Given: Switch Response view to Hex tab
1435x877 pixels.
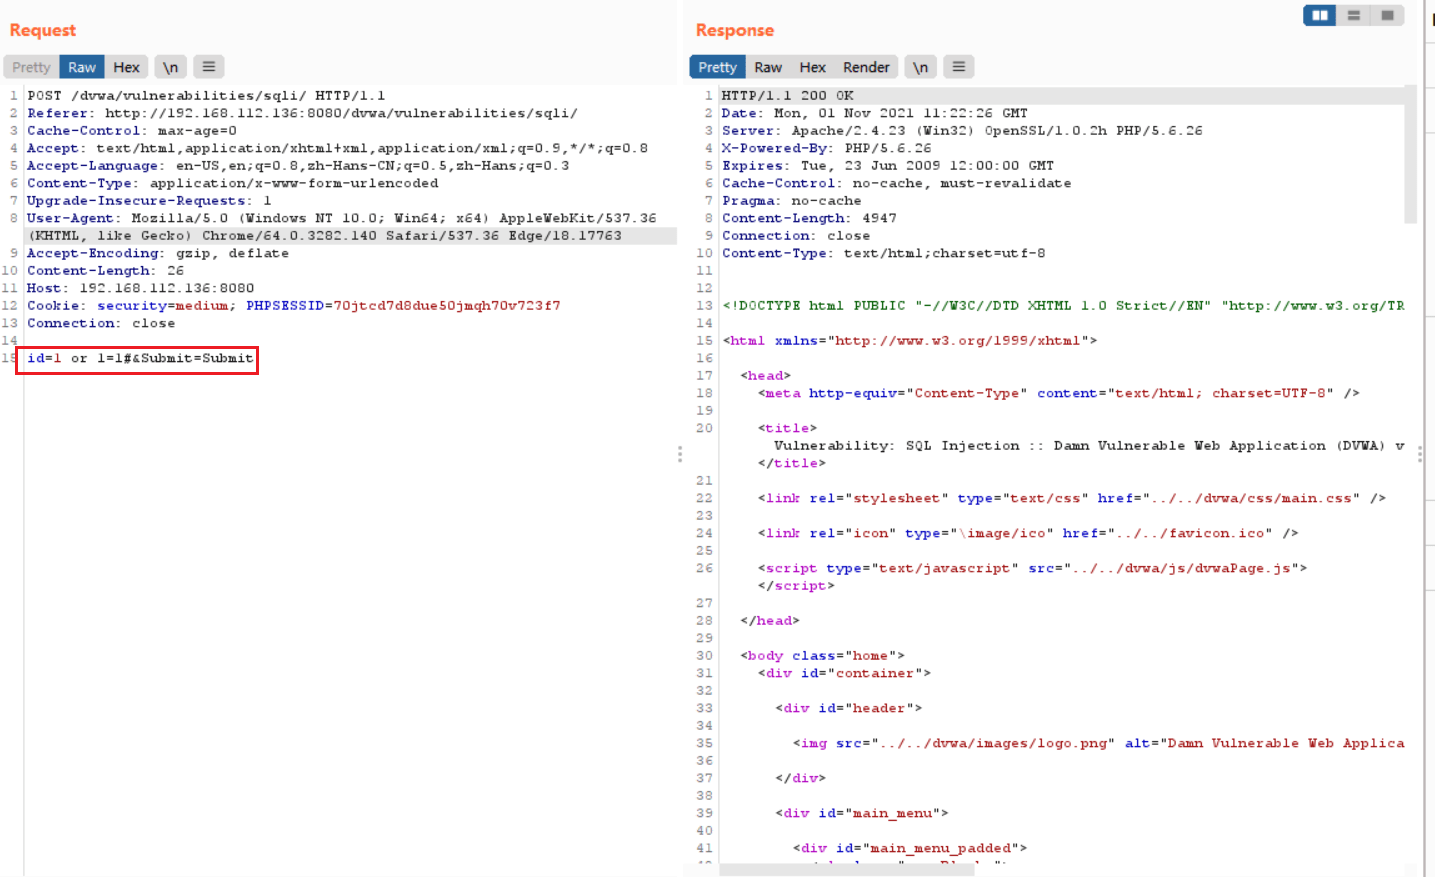Looking at the screenshot, I should click(812, 67).
